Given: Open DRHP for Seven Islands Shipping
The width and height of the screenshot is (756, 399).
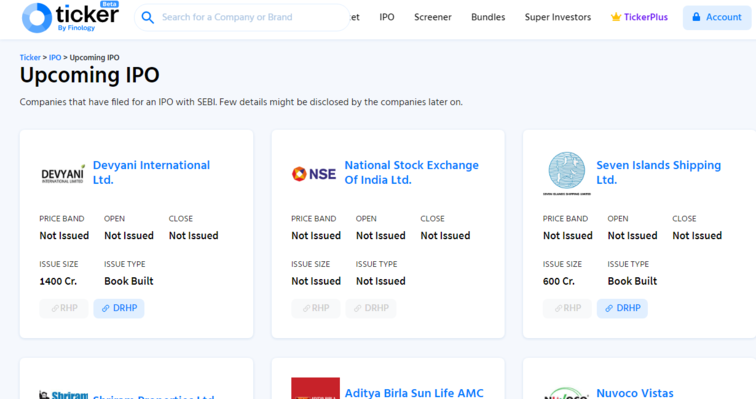Looking at the screenshot, I should click(622, 308).
